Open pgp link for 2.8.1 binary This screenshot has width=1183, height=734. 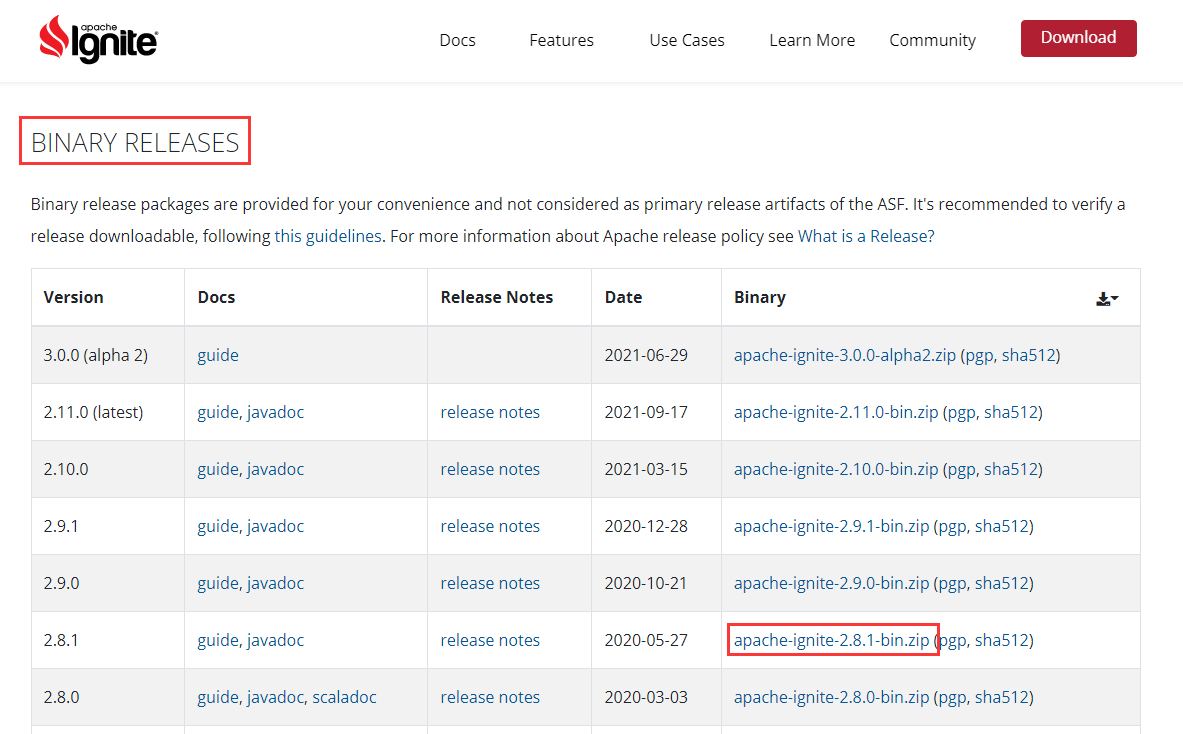[x=953, y=640]
